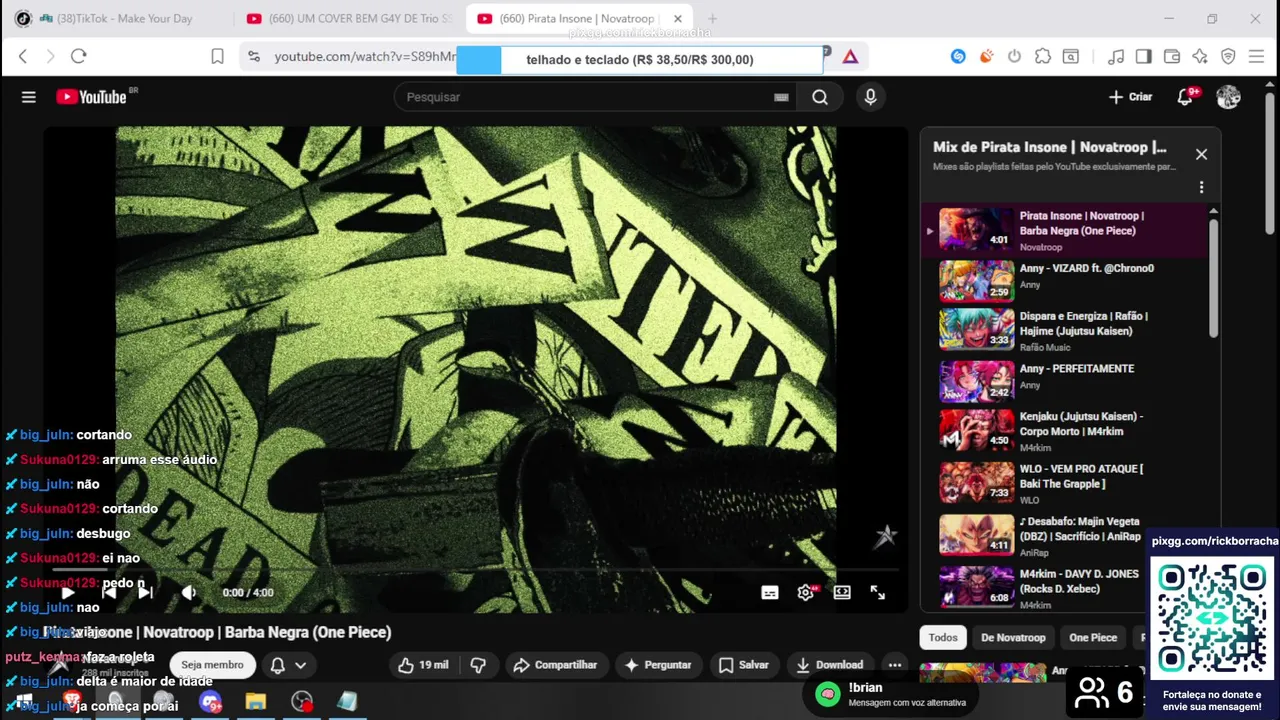Click the video progress bar
This screenshot has height=720, width=1280.
click(x=476, y=570)
